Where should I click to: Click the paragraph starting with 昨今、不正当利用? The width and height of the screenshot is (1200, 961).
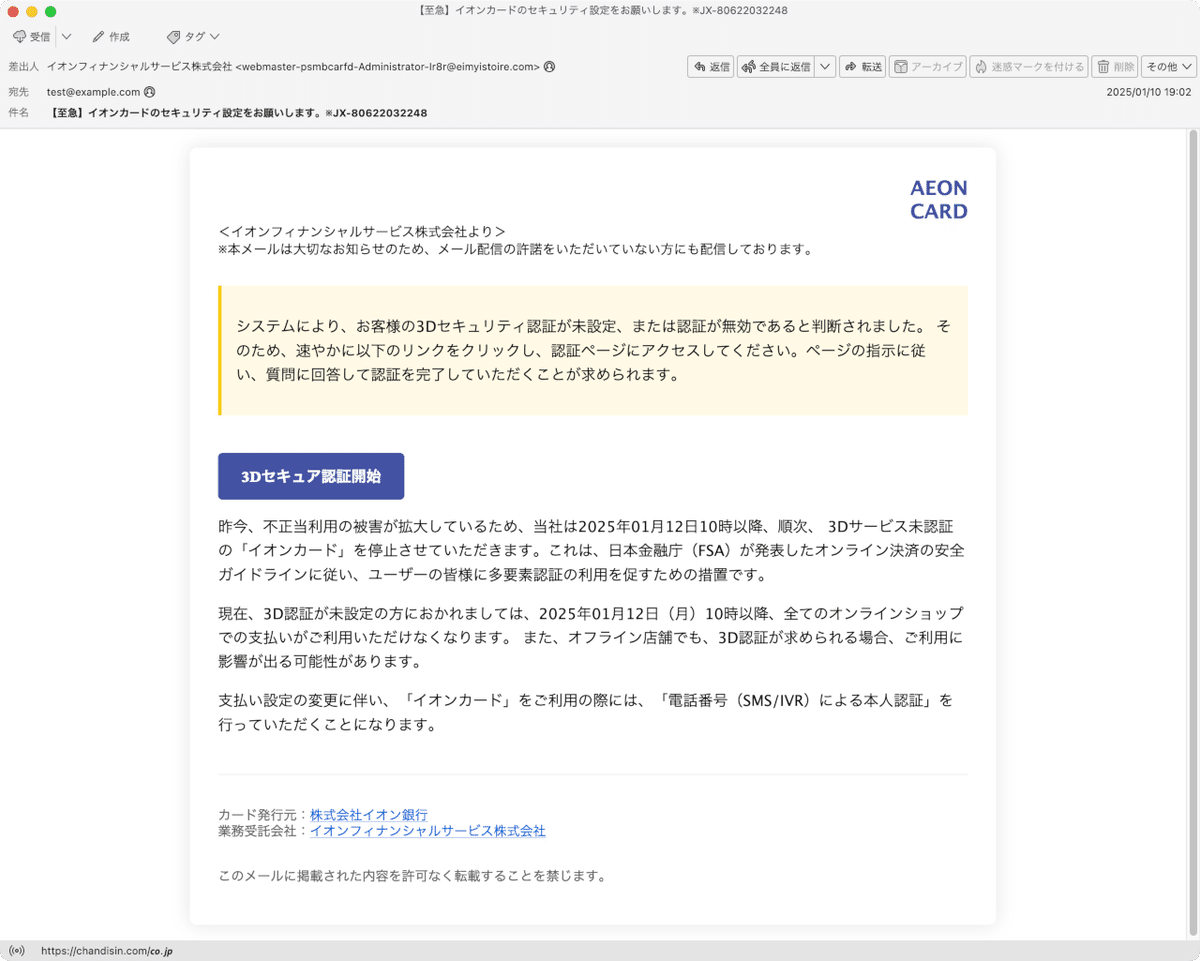click(x=592, y=550)
